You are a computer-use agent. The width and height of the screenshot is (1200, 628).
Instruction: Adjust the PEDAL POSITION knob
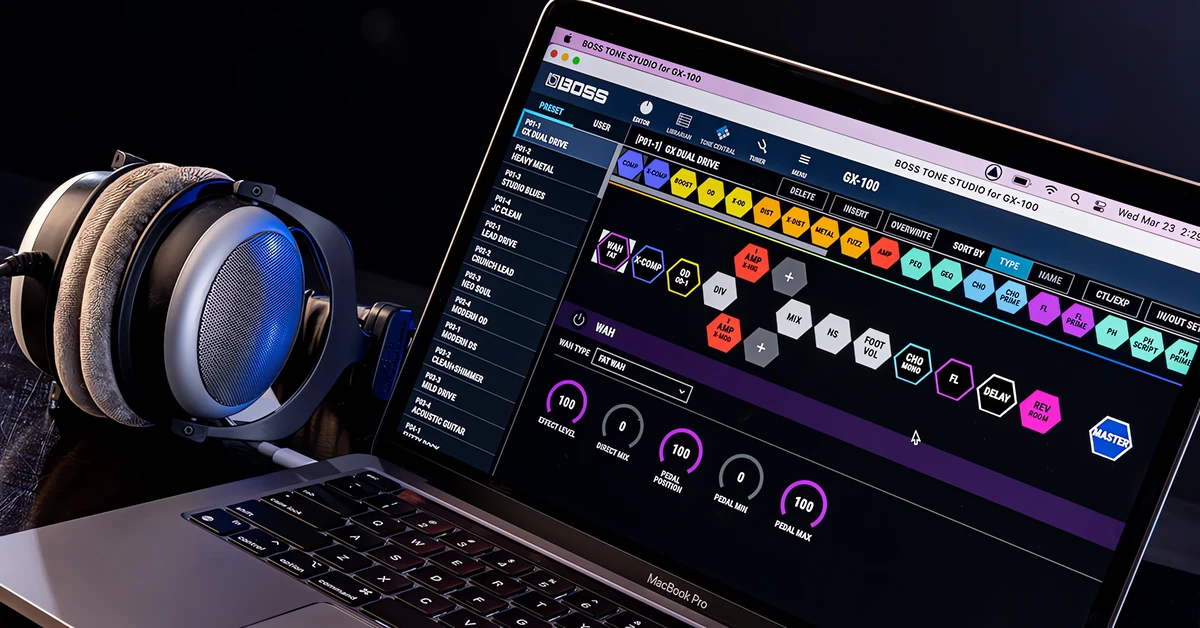[x=680, y=450]
